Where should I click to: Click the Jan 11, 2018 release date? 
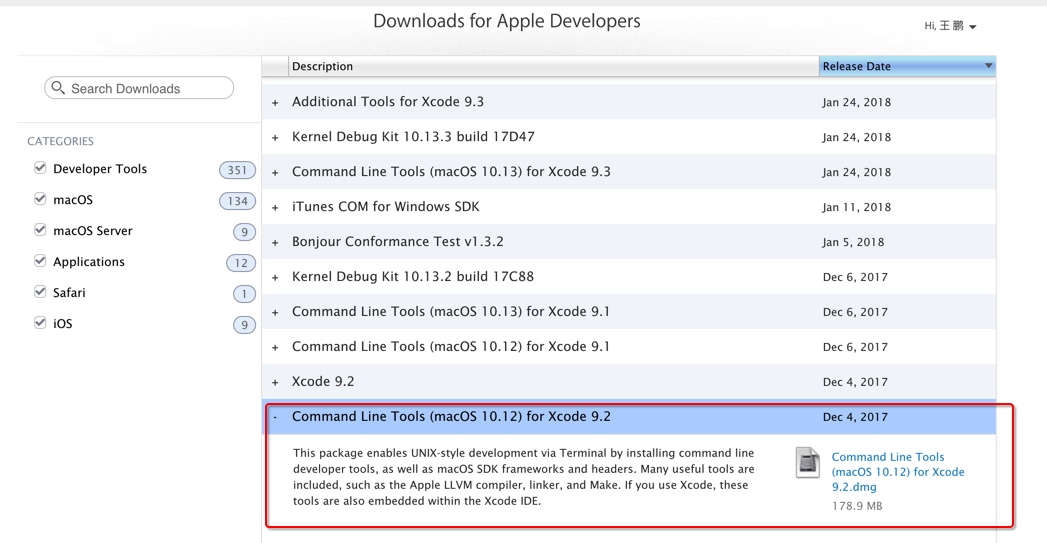[857, 207]
